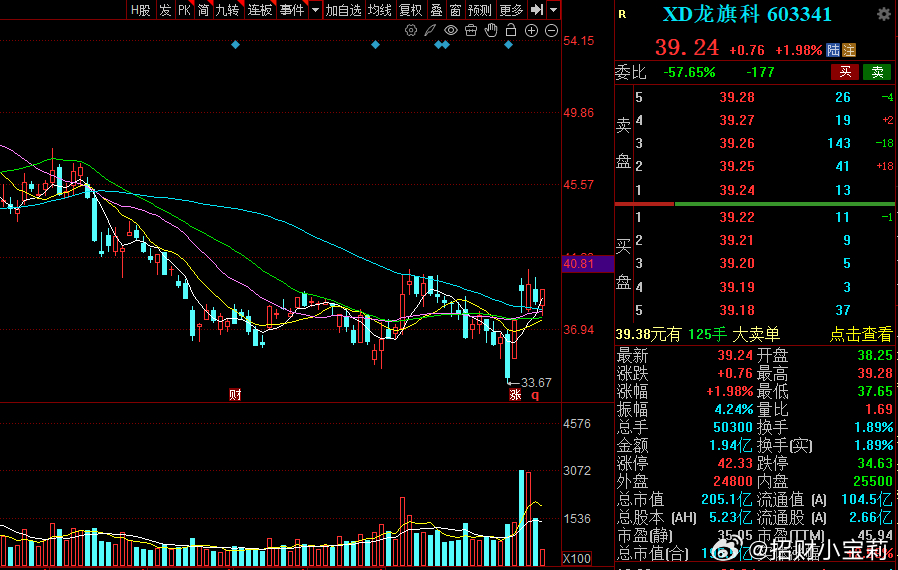Click the arrow-to-bar collapse icon in toolbar
The height and width of the screenshot is (570, 898).
(x=537, y=10)
